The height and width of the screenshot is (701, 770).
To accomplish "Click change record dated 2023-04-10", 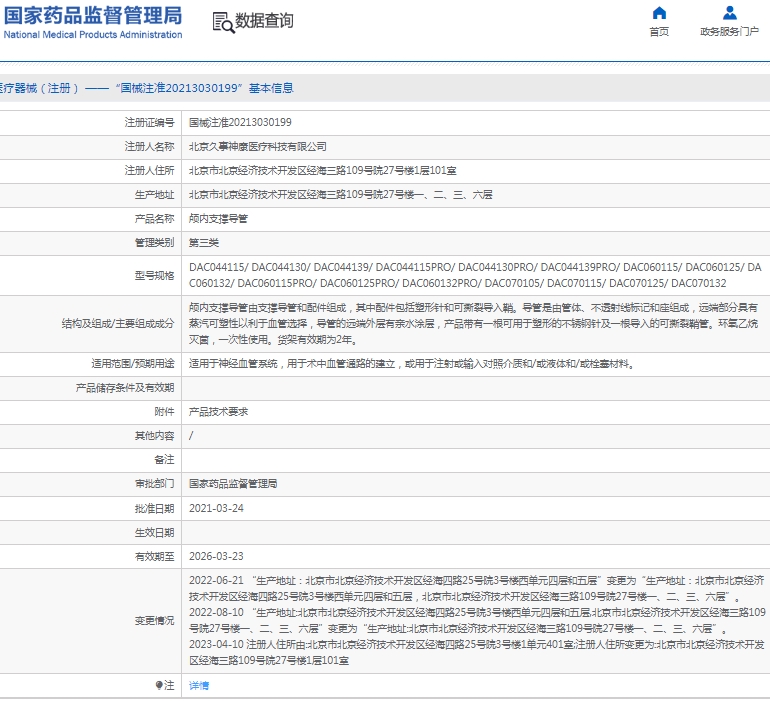I will (476, 652).
